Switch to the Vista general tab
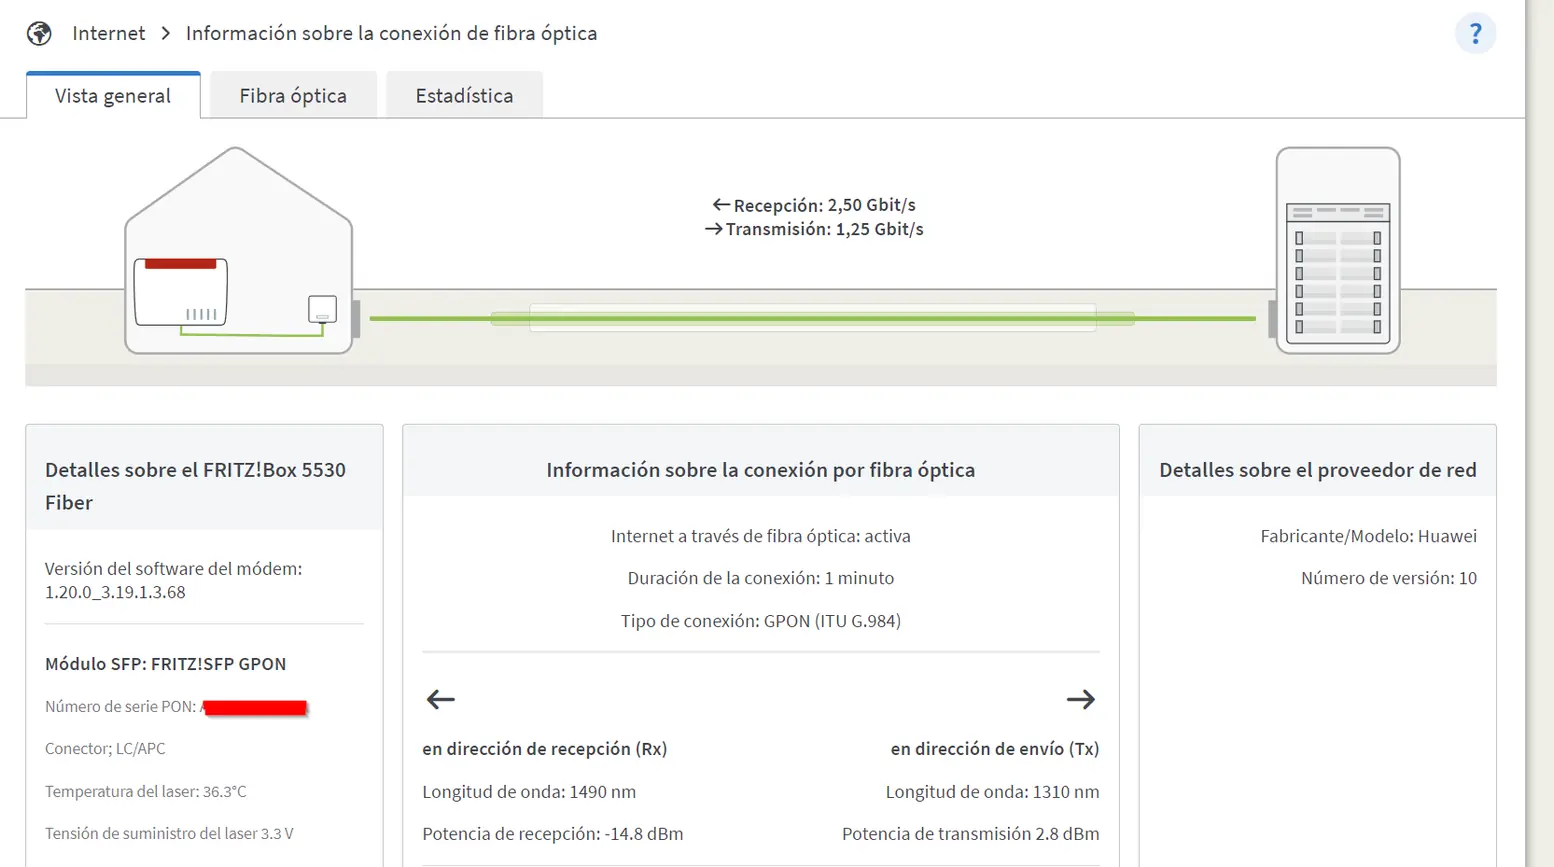Image resolution: width=1554 pixels, height=867 pixels. 113,95
